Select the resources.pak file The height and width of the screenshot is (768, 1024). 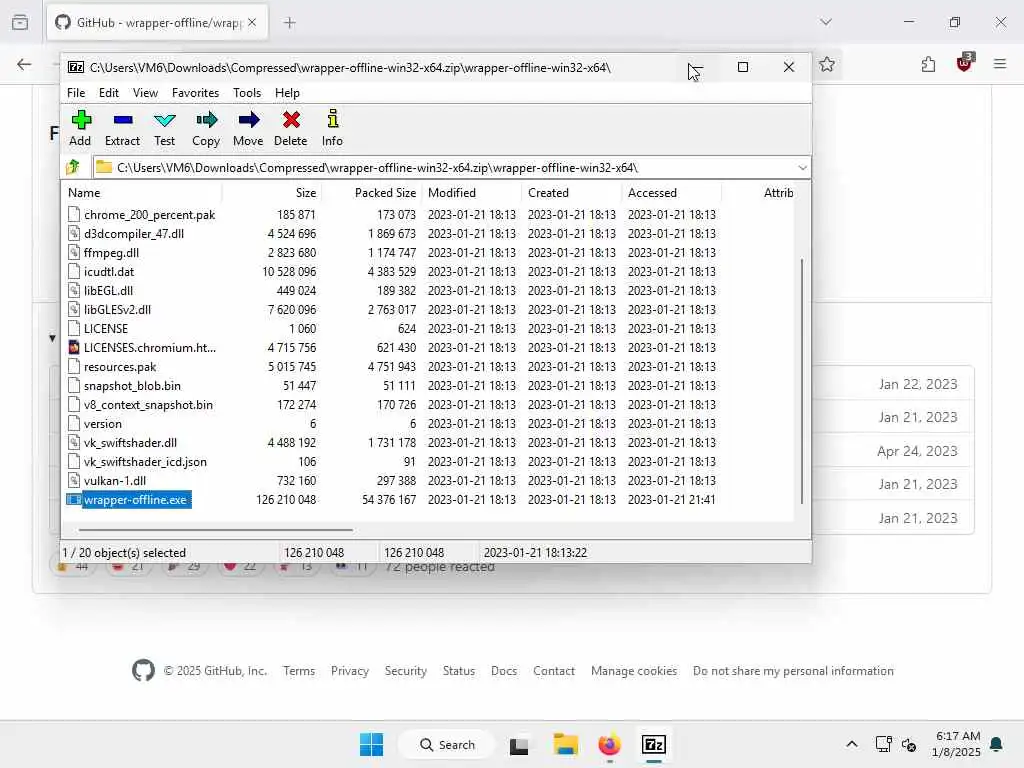click(x=120, y=366)
